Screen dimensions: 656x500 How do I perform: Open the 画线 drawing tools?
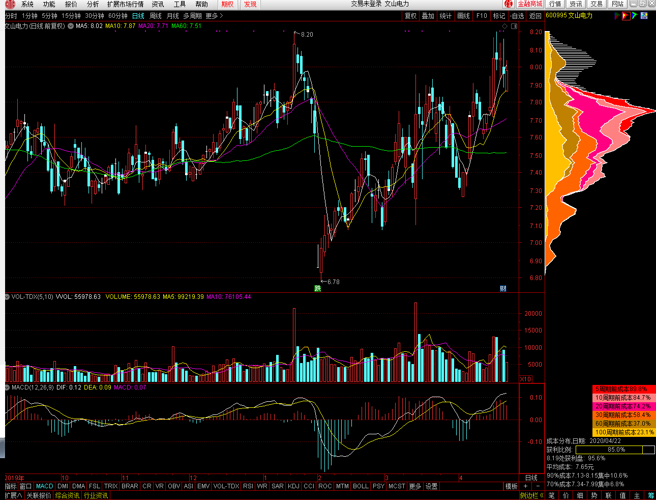point(463,16)
